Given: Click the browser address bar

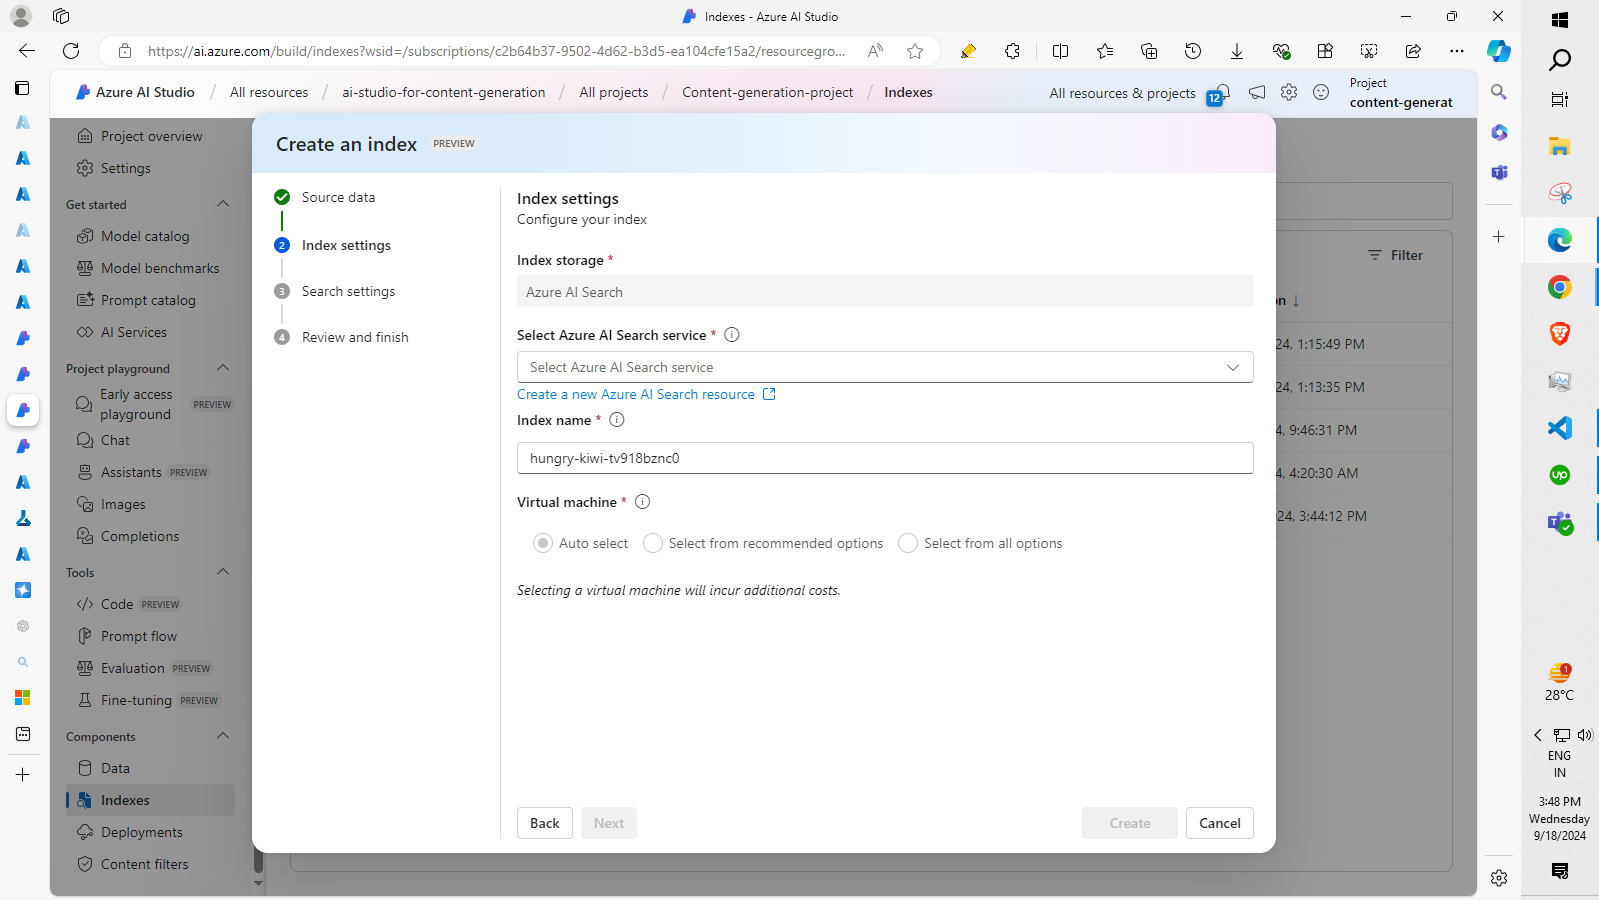Looking at the screenshot, I should coord(497,51).
